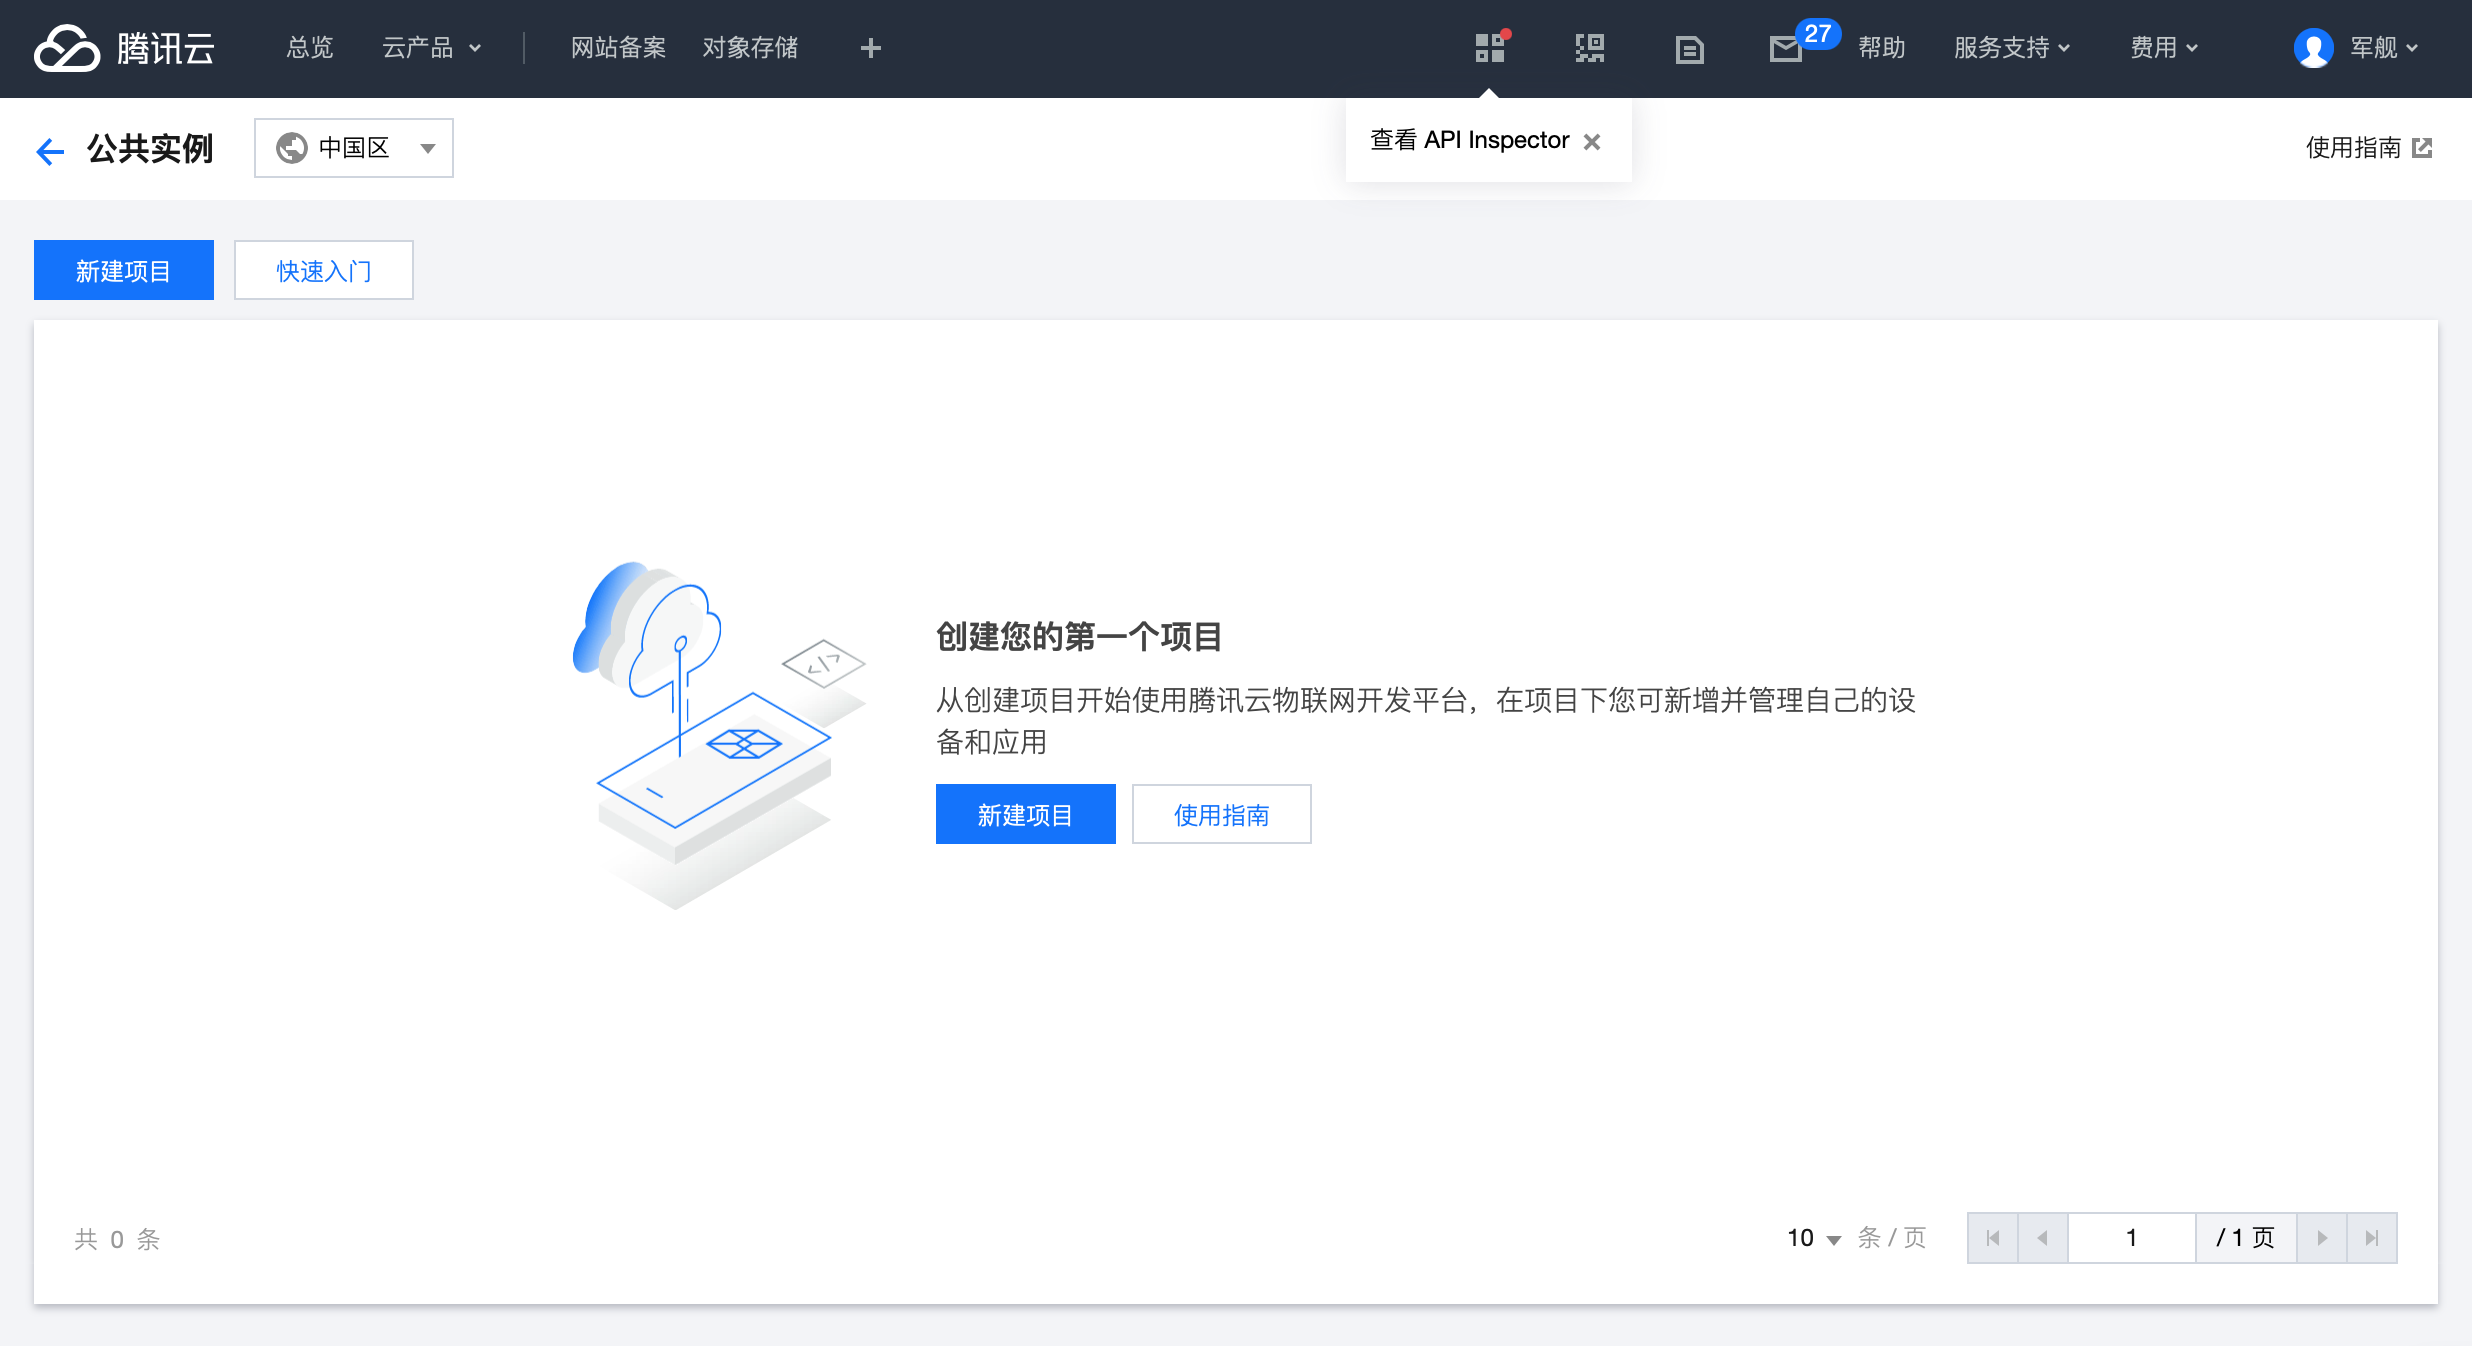
Task: Open the API Inspector grid icon
Action: click(1490, 48)
